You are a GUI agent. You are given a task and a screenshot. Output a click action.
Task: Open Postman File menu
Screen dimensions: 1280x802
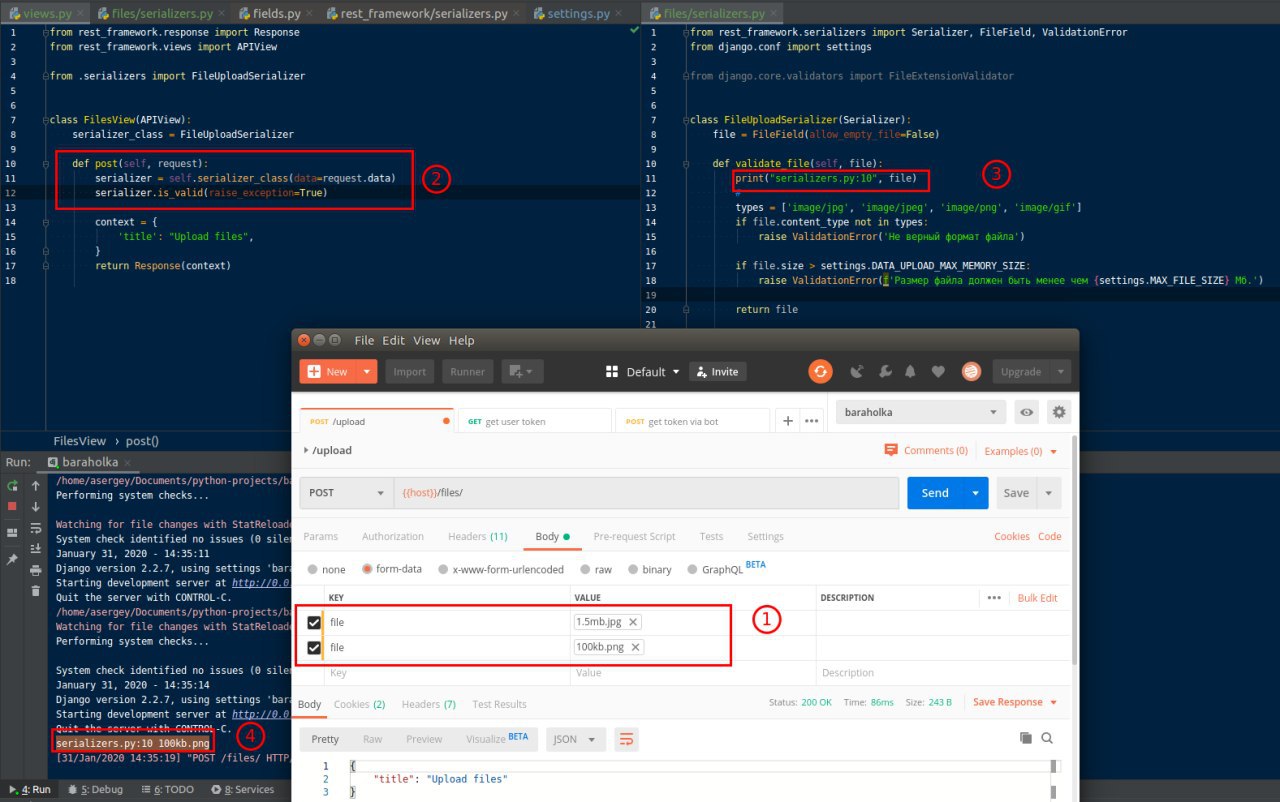point(364,340)
